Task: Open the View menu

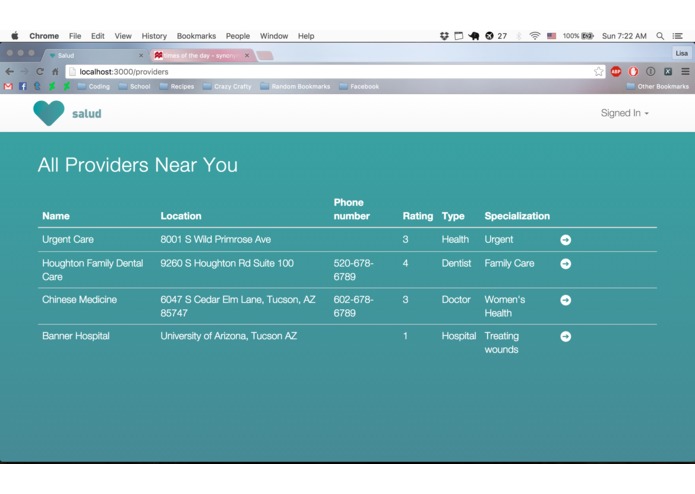Action: click(123, 36)
